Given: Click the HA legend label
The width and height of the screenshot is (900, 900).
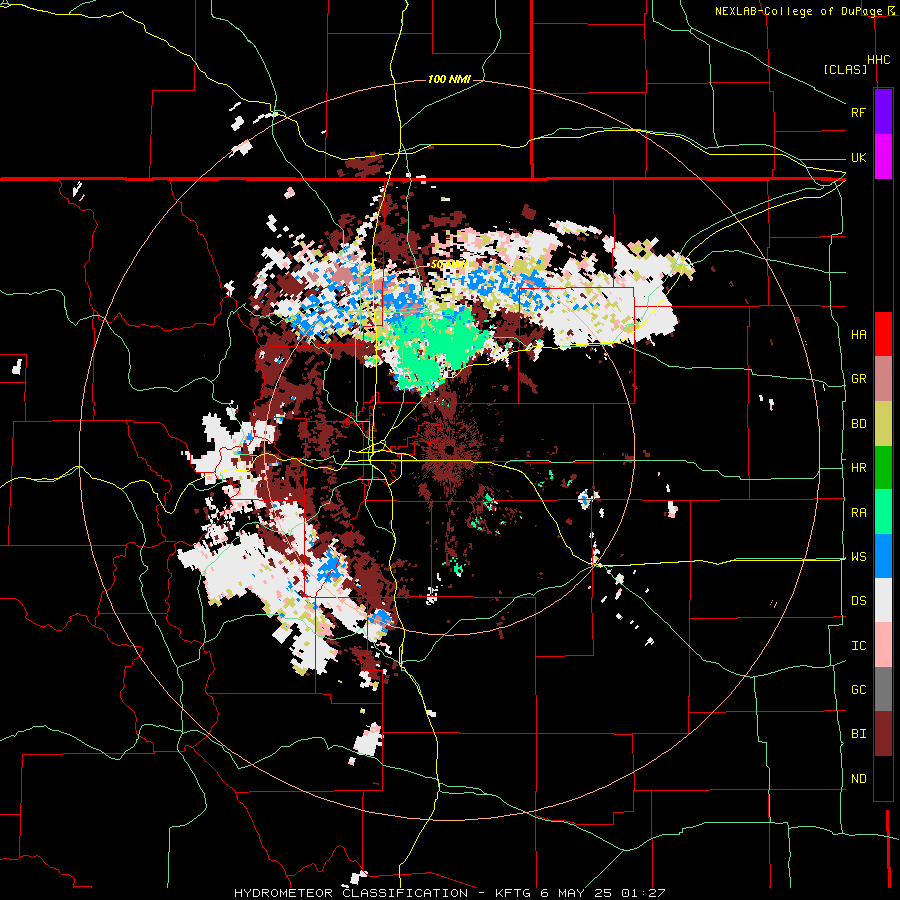Looking at the screenshot, I should [858, 335].
